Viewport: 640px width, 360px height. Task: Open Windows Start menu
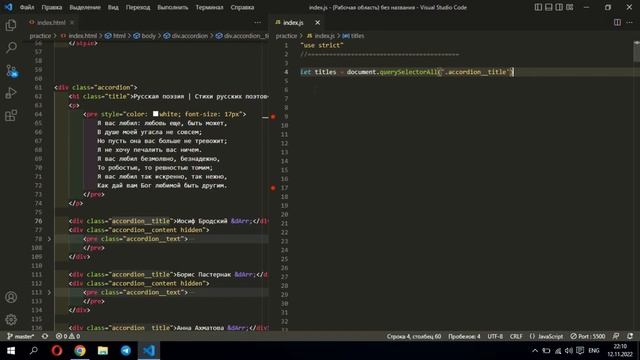pyautogui.click(x=11, y=350)
